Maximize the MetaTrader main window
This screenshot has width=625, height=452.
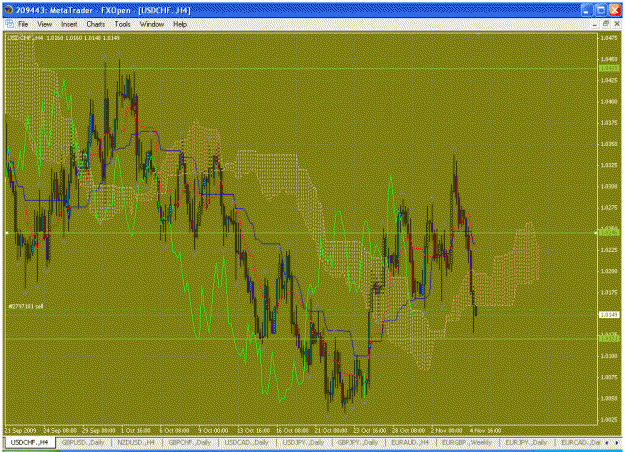click(601, 10)
